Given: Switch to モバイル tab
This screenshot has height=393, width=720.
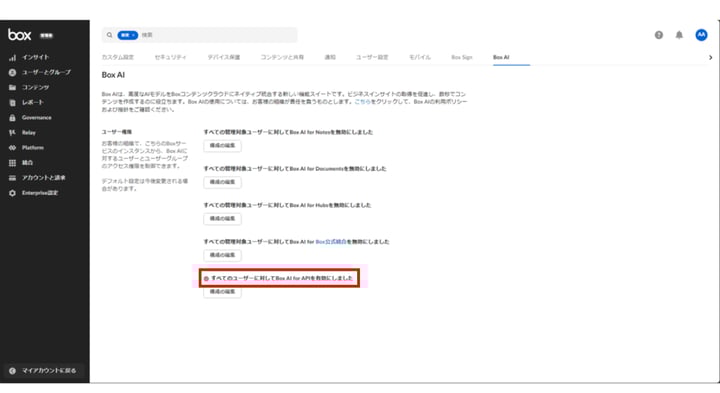Looking at the screenshot, I should click(x=420, y=57).
